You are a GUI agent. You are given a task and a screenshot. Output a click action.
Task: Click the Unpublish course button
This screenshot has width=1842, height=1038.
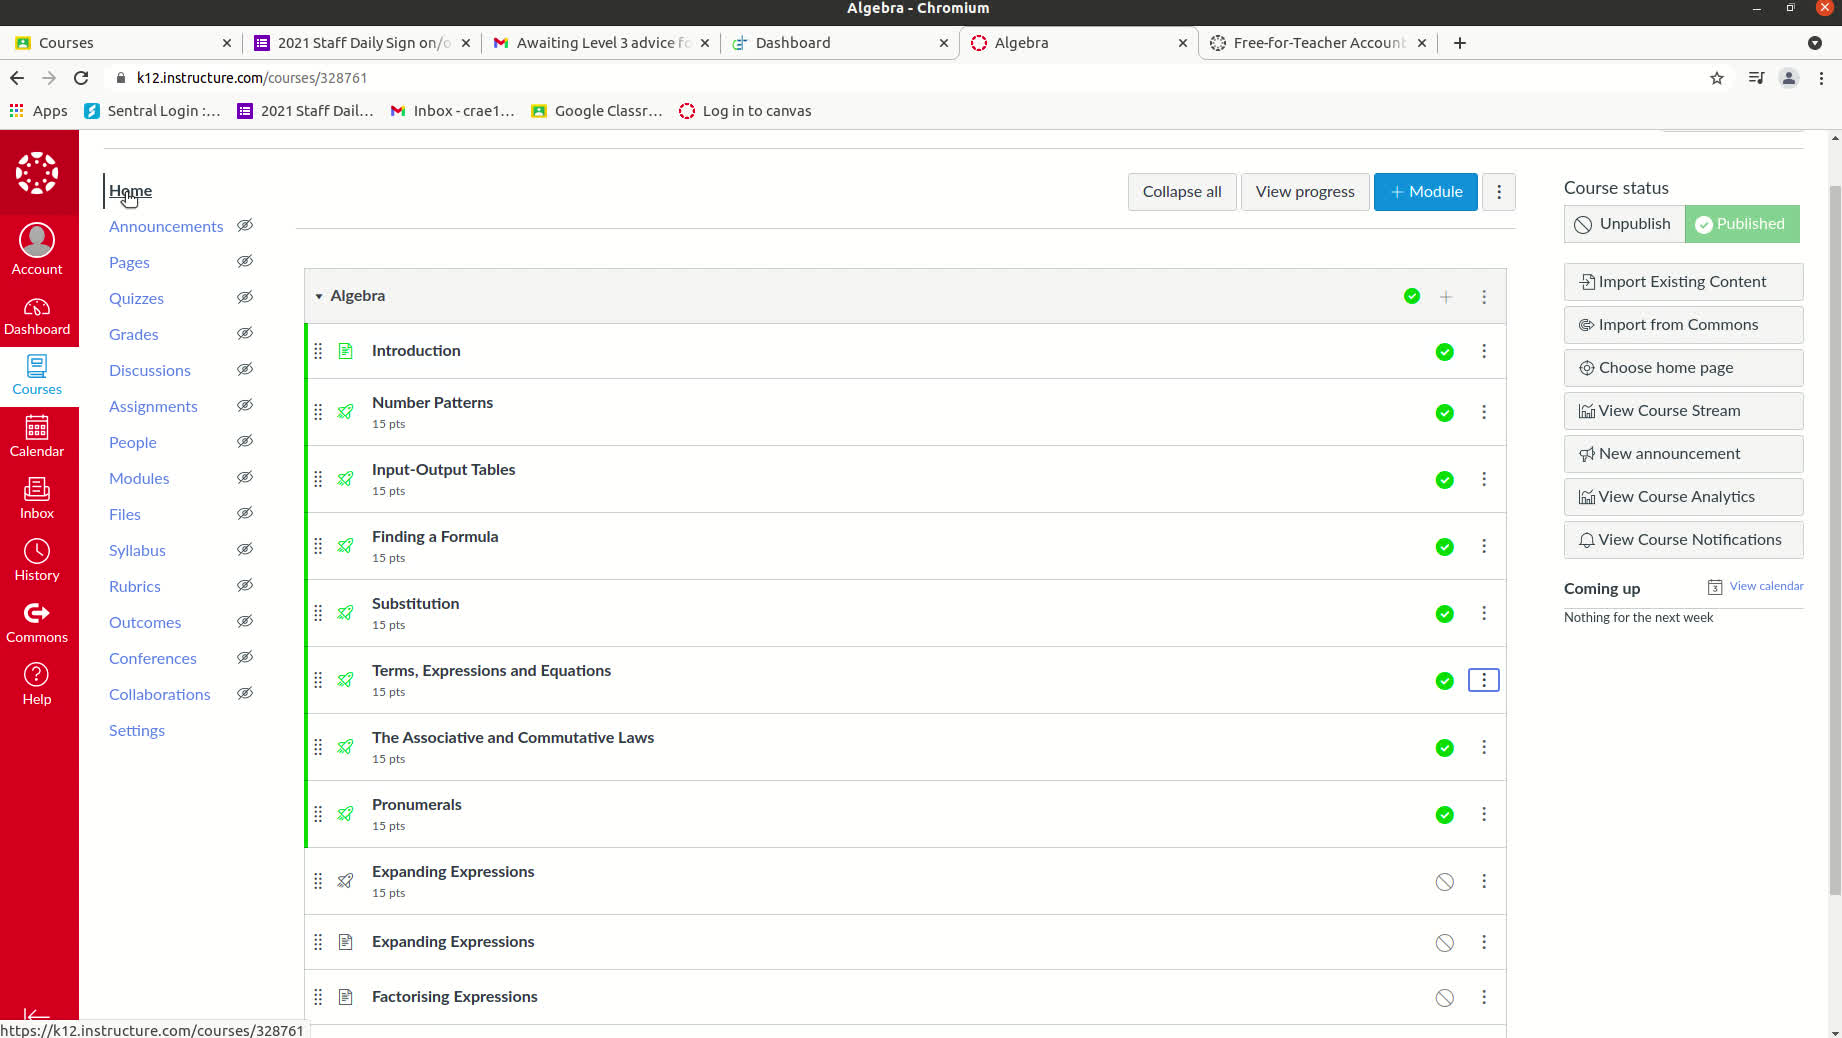click(x=1624, y=224)
